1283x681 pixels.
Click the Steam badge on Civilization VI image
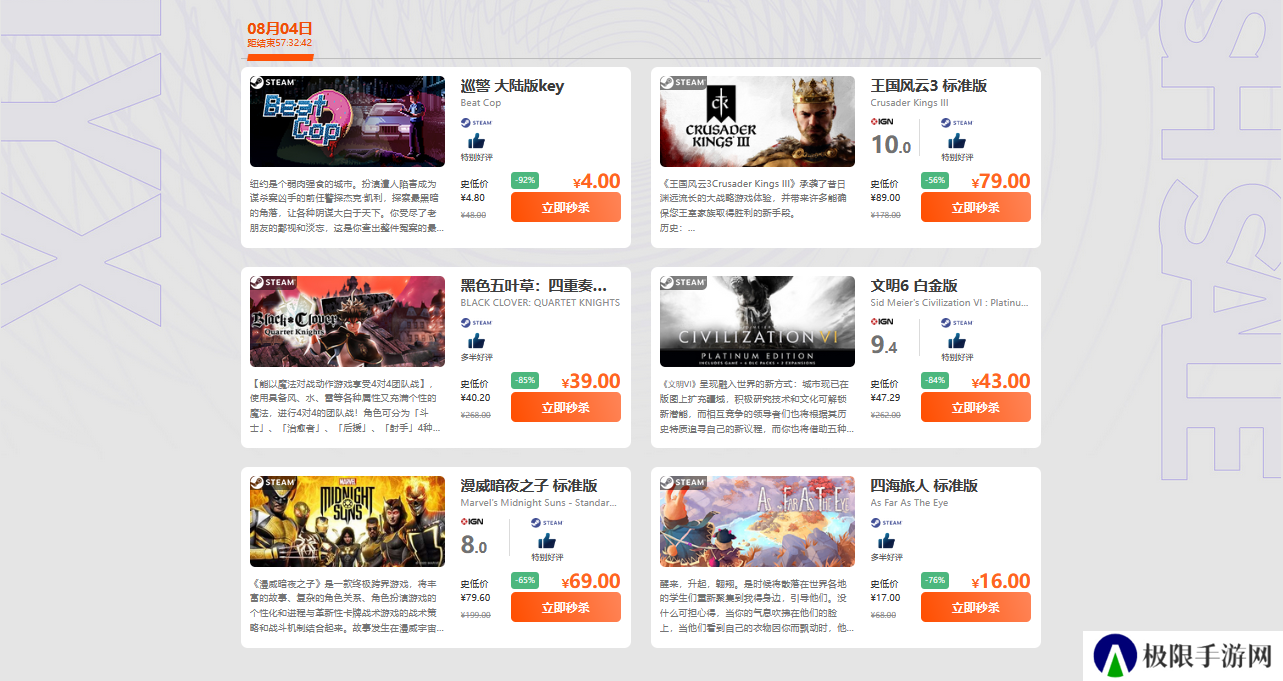[683, 282]
